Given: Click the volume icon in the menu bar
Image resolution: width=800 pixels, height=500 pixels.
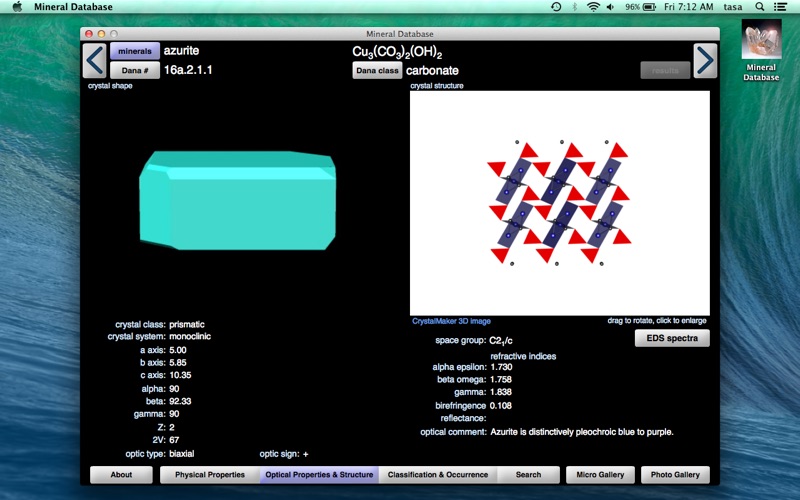Looking at the screenshot, I should [x=611, y=7].
